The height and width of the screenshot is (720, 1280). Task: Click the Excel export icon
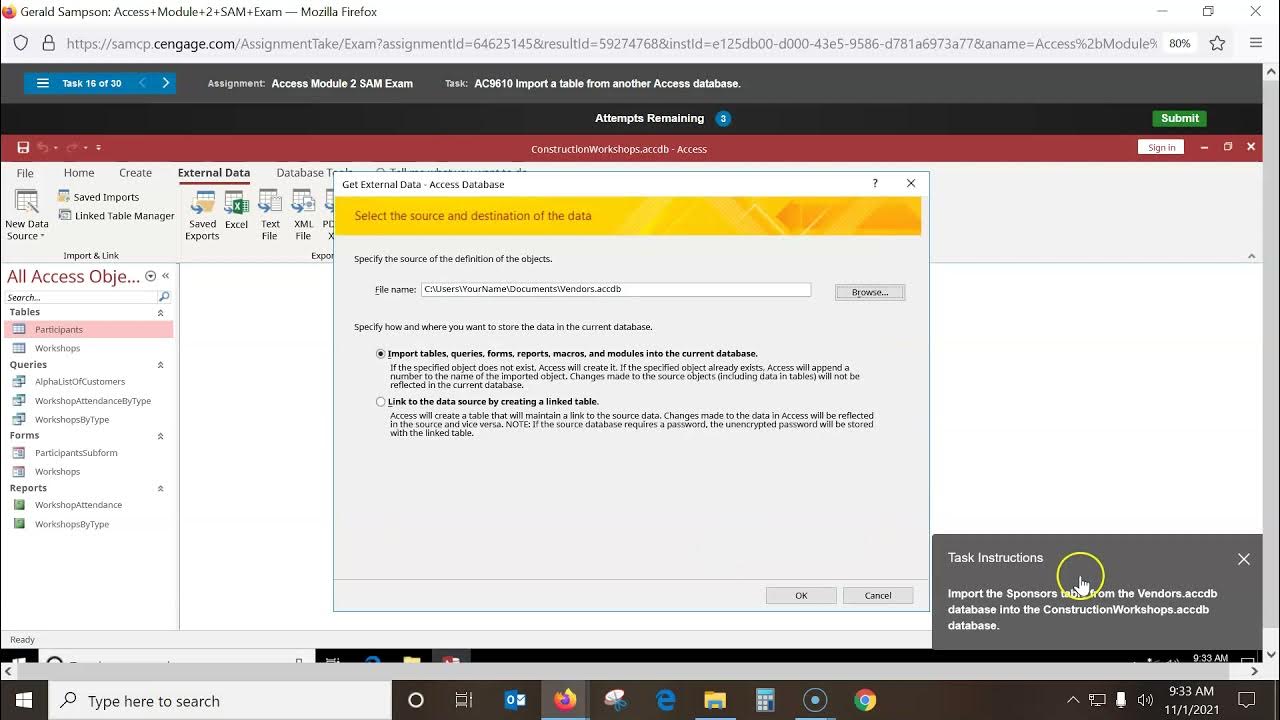point(237,210)
